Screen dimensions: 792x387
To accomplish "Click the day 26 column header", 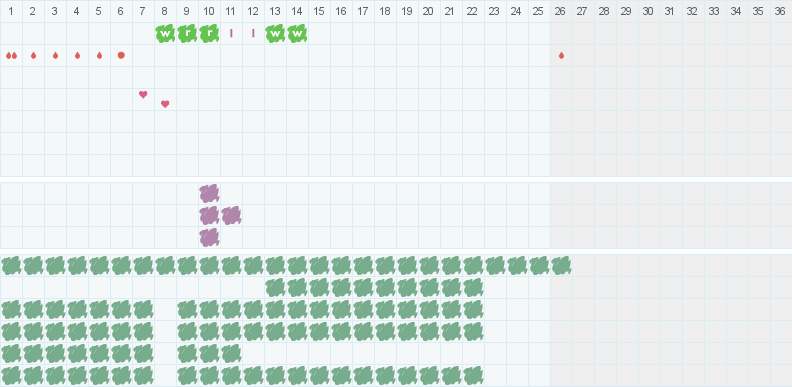I will 560,12.
